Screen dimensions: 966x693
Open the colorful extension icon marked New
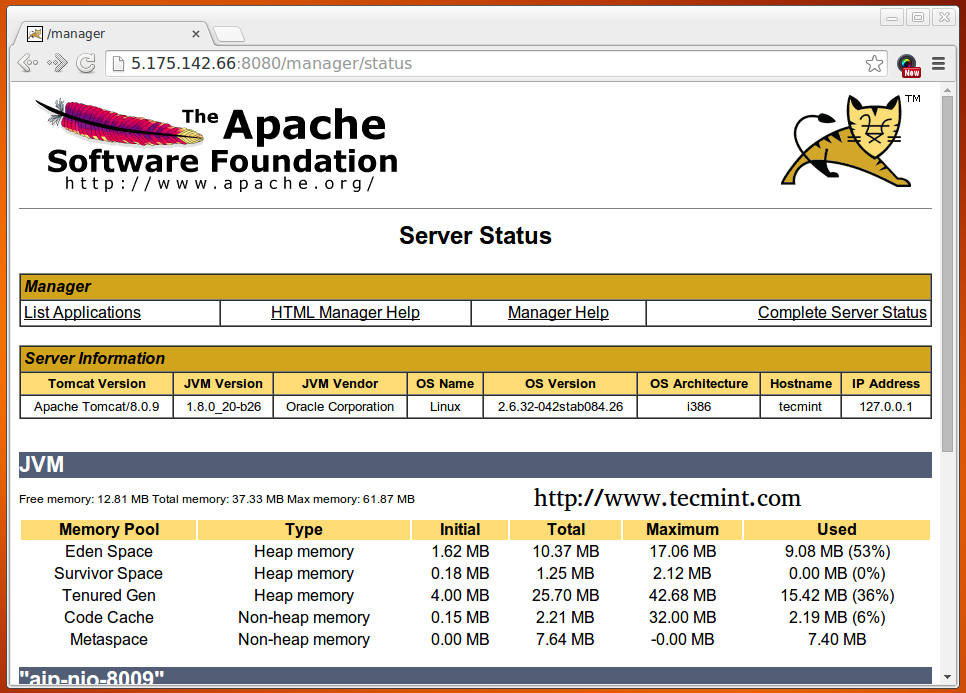click(908, 65)
